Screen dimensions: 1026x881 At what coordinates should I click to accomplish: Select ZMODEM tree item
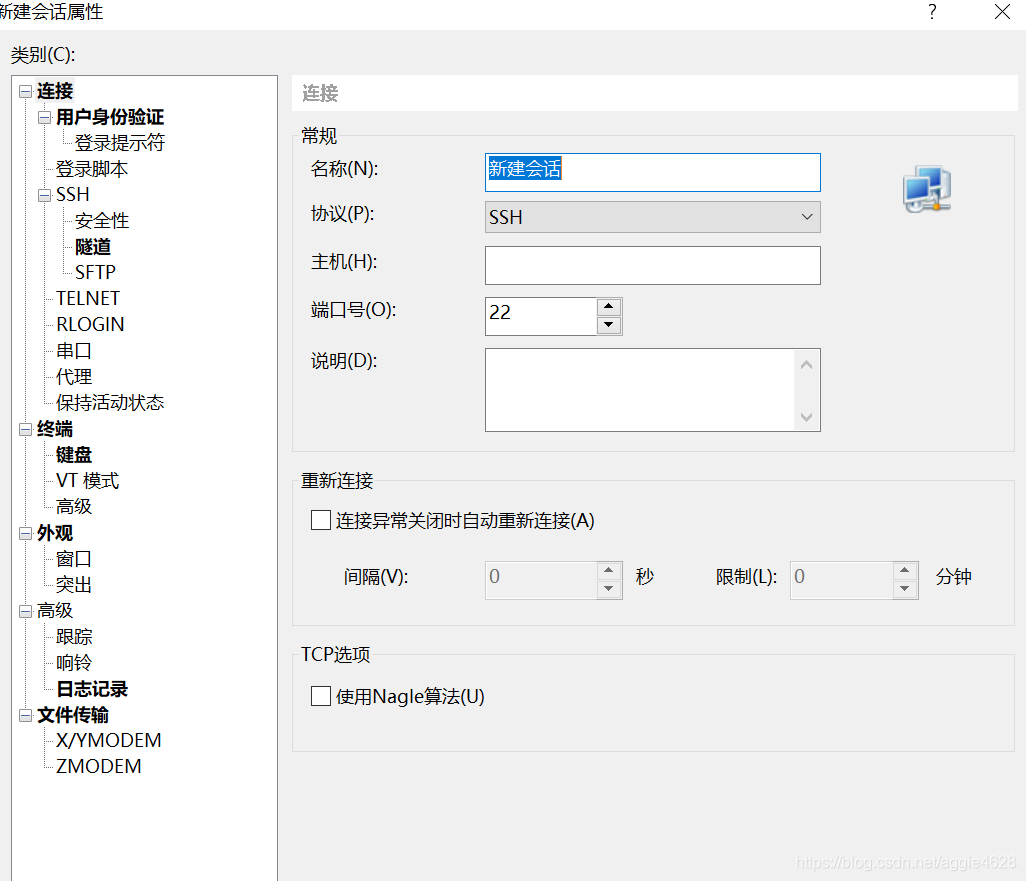pyautogui.click(x=98, y=766)
